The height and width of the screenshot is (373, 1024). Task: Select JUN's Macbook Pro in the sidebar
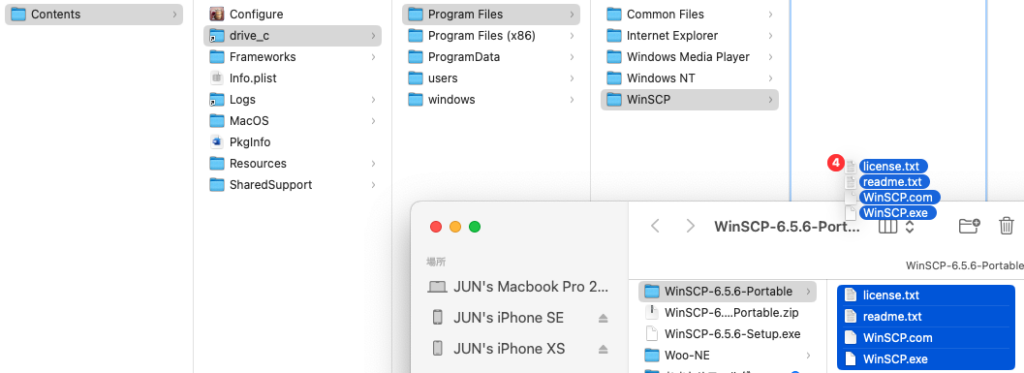pyautogui.click(x=518, y=287)
